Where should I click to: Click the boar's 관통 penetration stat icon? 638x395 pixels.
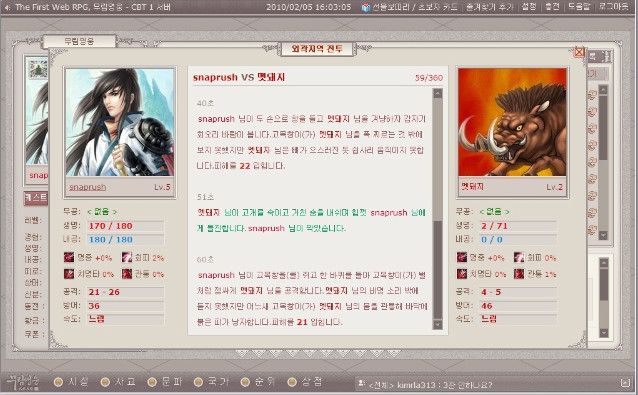(519, 274)
